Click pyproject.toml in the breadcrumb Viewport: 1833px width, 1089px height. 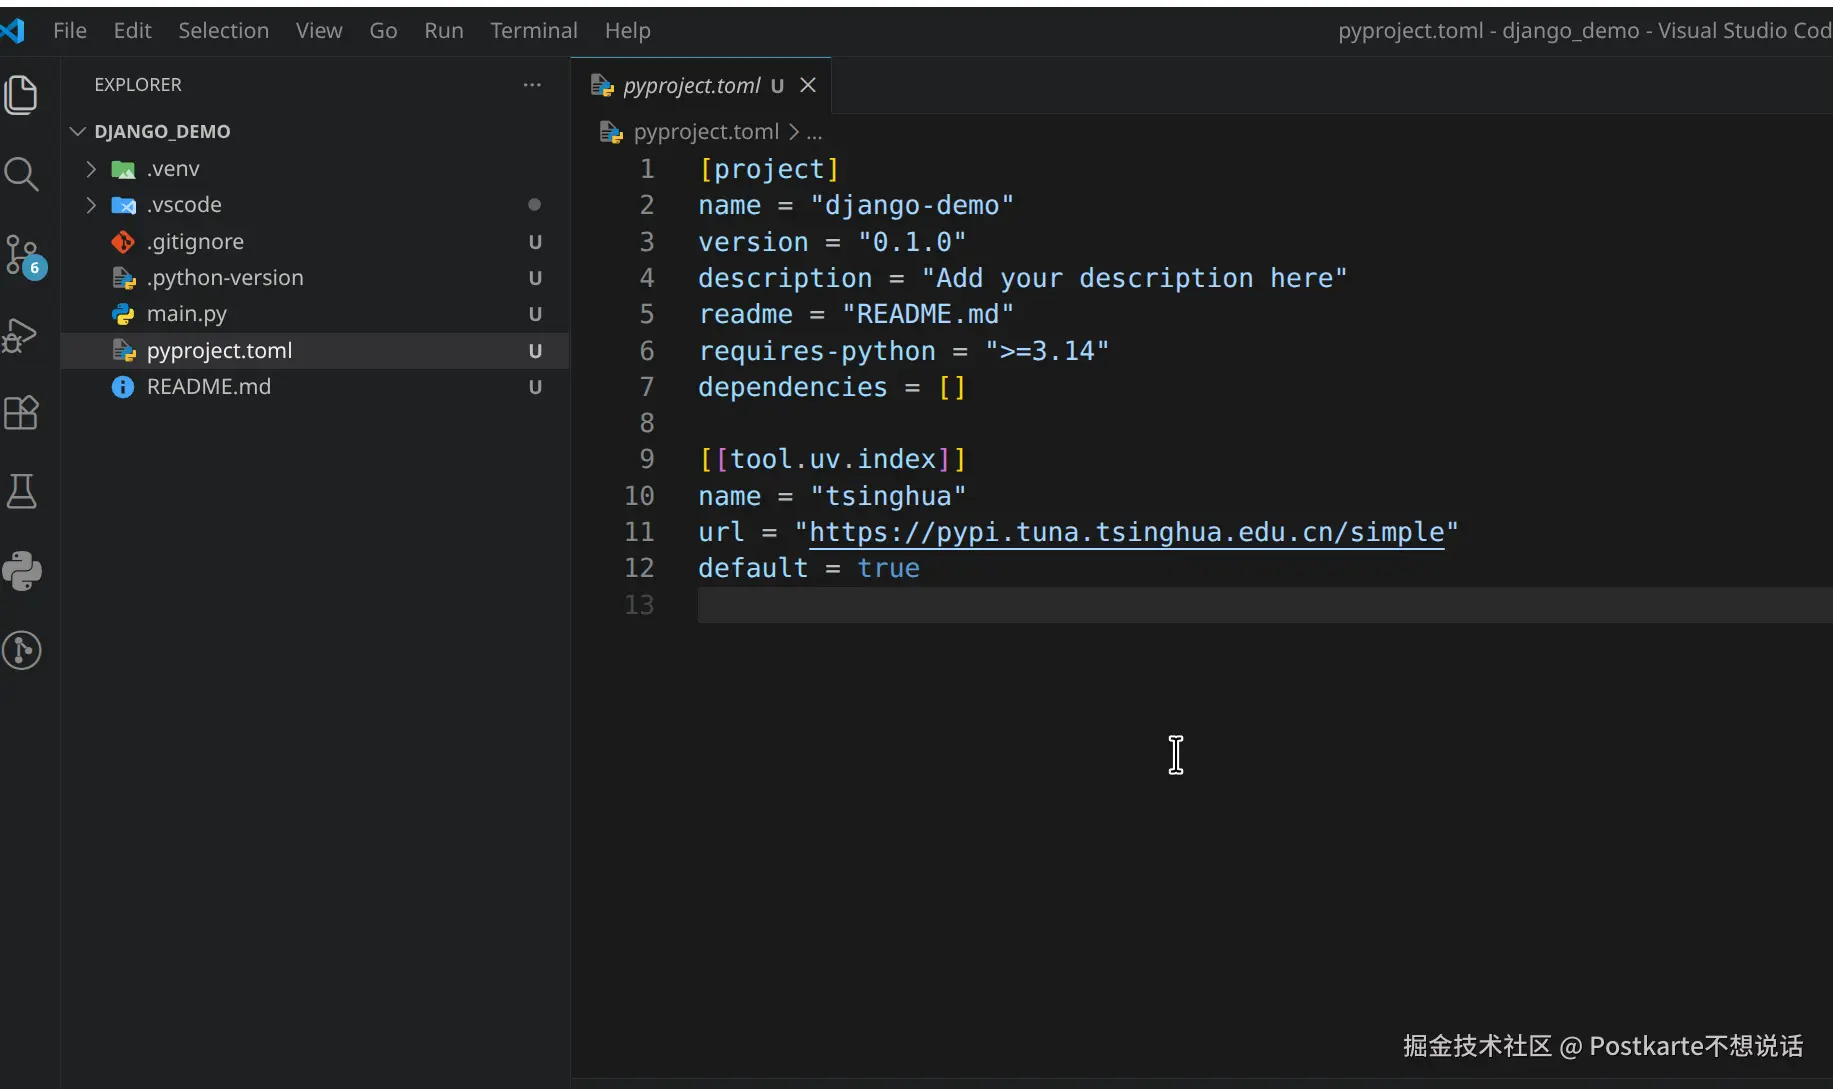point(706,132)
